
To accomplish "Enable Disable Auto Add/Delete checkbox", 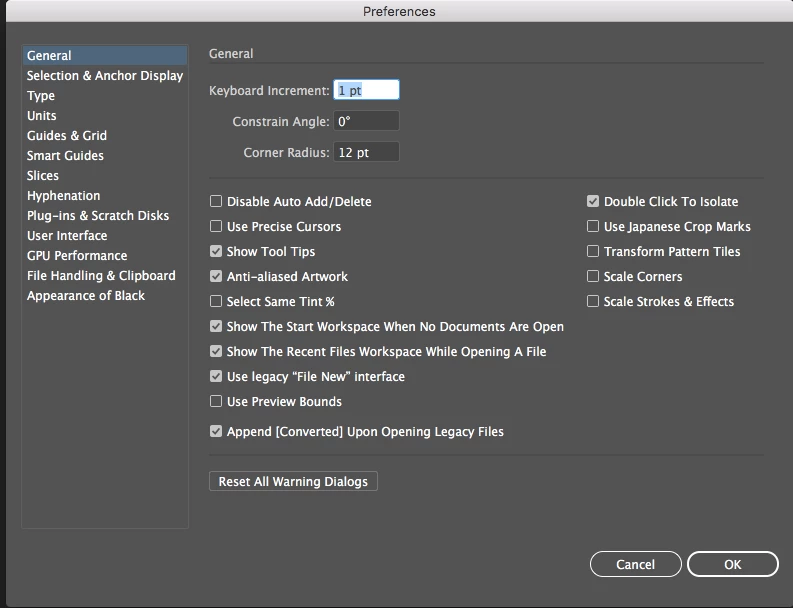I will [x=216, y=201].
